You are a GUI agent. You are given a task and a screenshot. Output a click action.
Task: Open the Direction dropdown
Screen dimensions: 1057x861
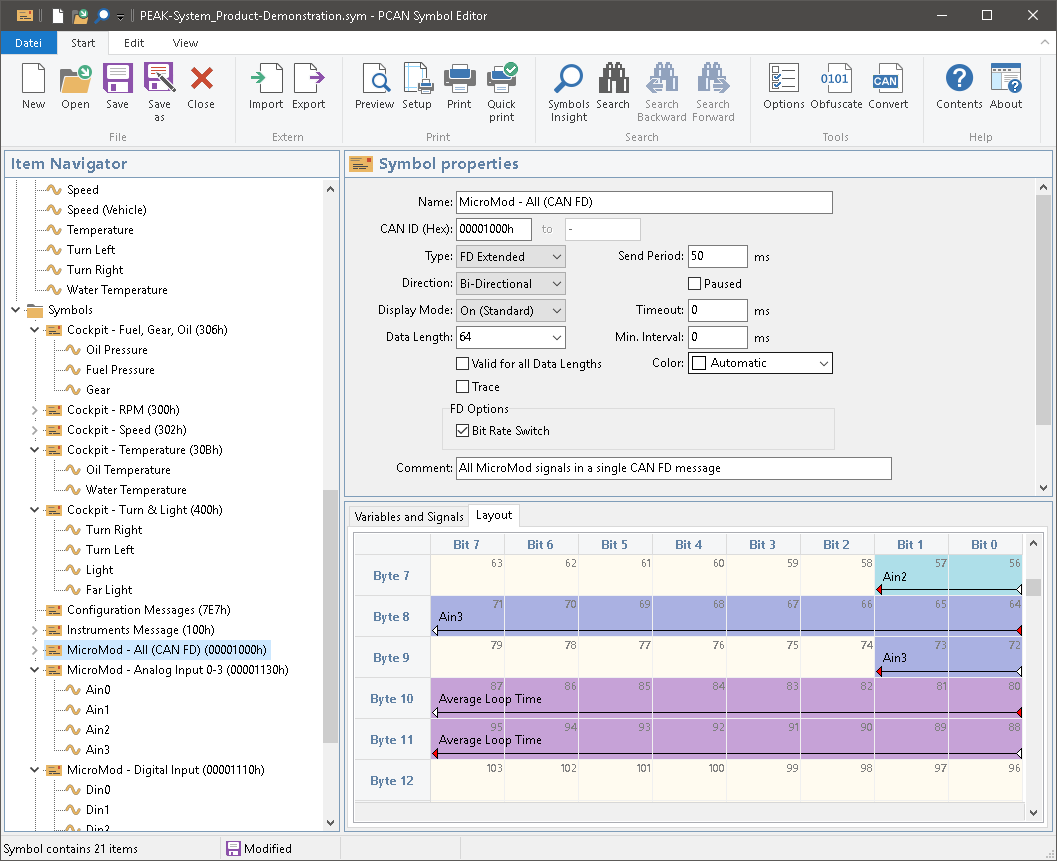[510, 284]
